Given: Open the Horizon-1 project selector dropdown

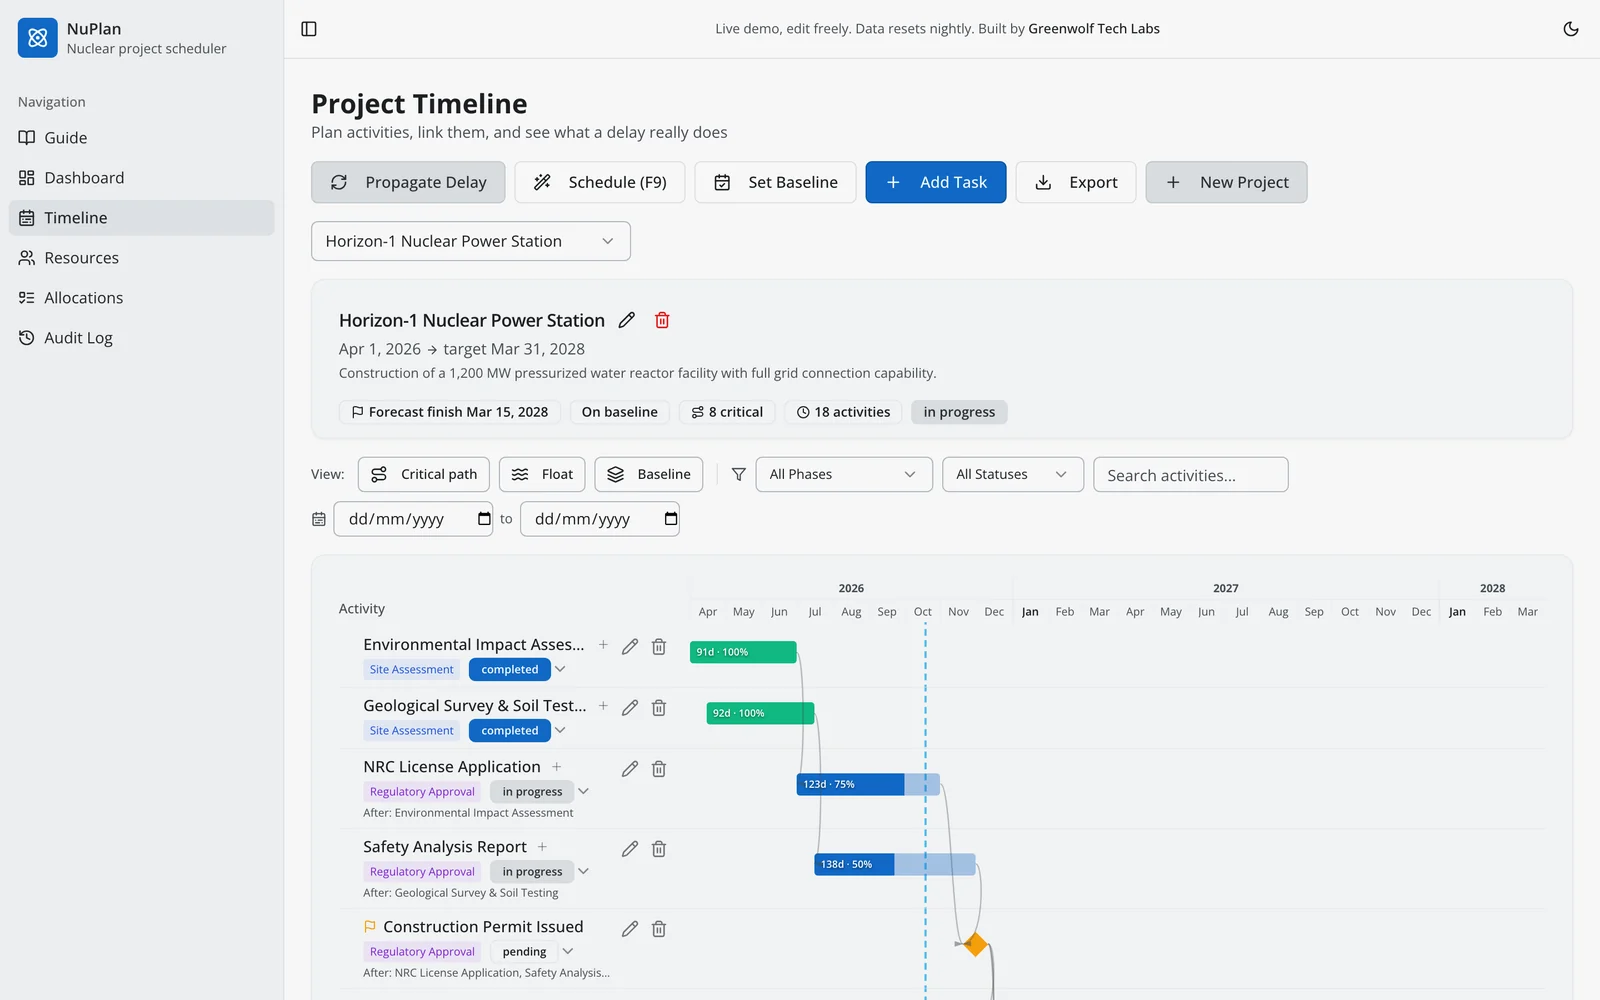Looking at the screenshot, I should click(x=471, y=241).
